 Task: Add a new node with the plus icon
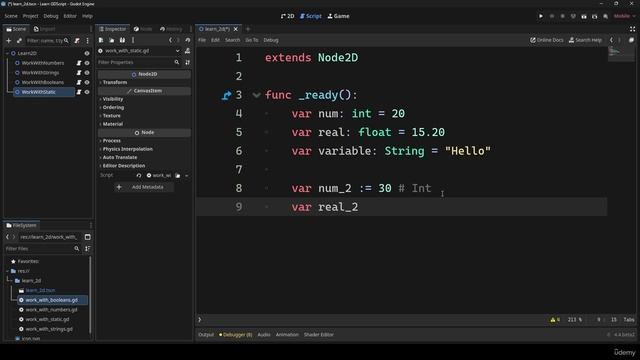click(x=9, y=40)
